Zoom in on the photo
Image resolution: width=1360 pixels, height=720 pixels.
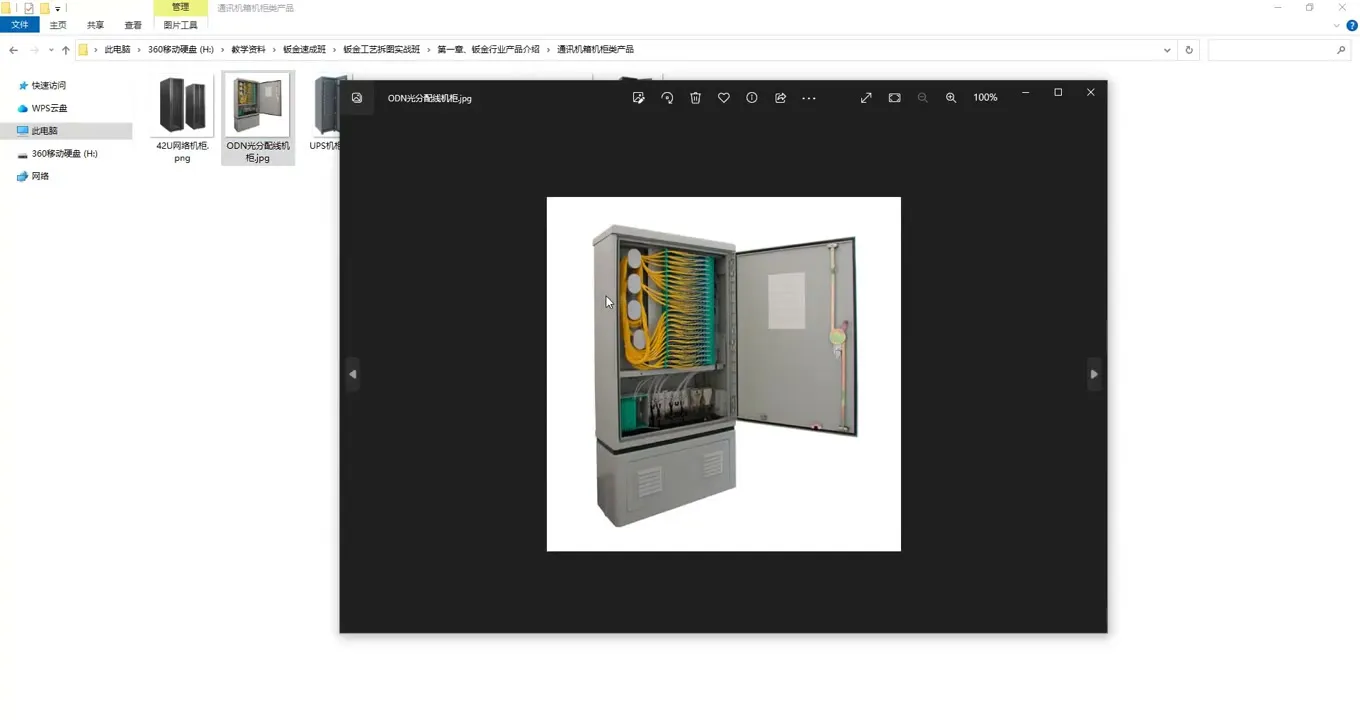click(951, 98)
